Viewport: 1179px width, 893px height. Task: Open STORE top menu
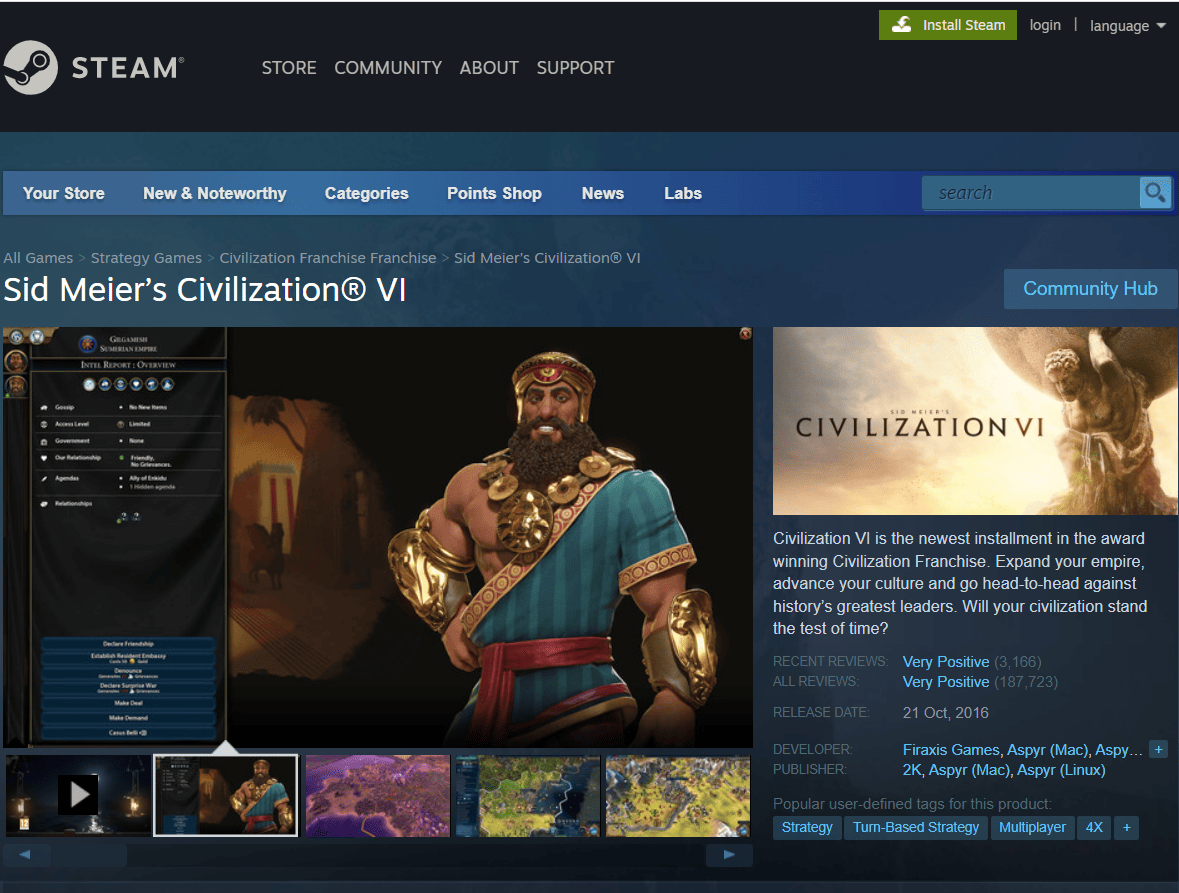click(289, 68)
